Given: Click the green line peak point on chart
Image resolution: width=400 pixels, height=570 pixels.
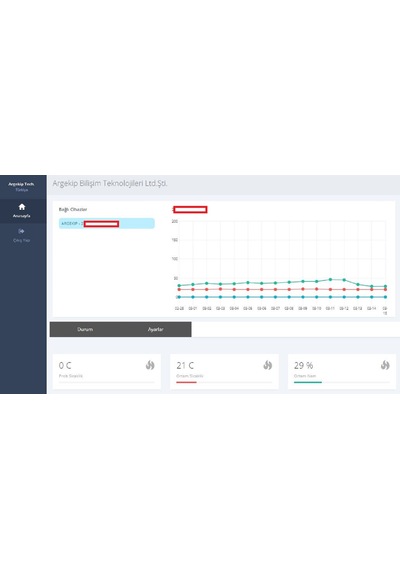Looking at the screenshot, I should coord(330,280).
